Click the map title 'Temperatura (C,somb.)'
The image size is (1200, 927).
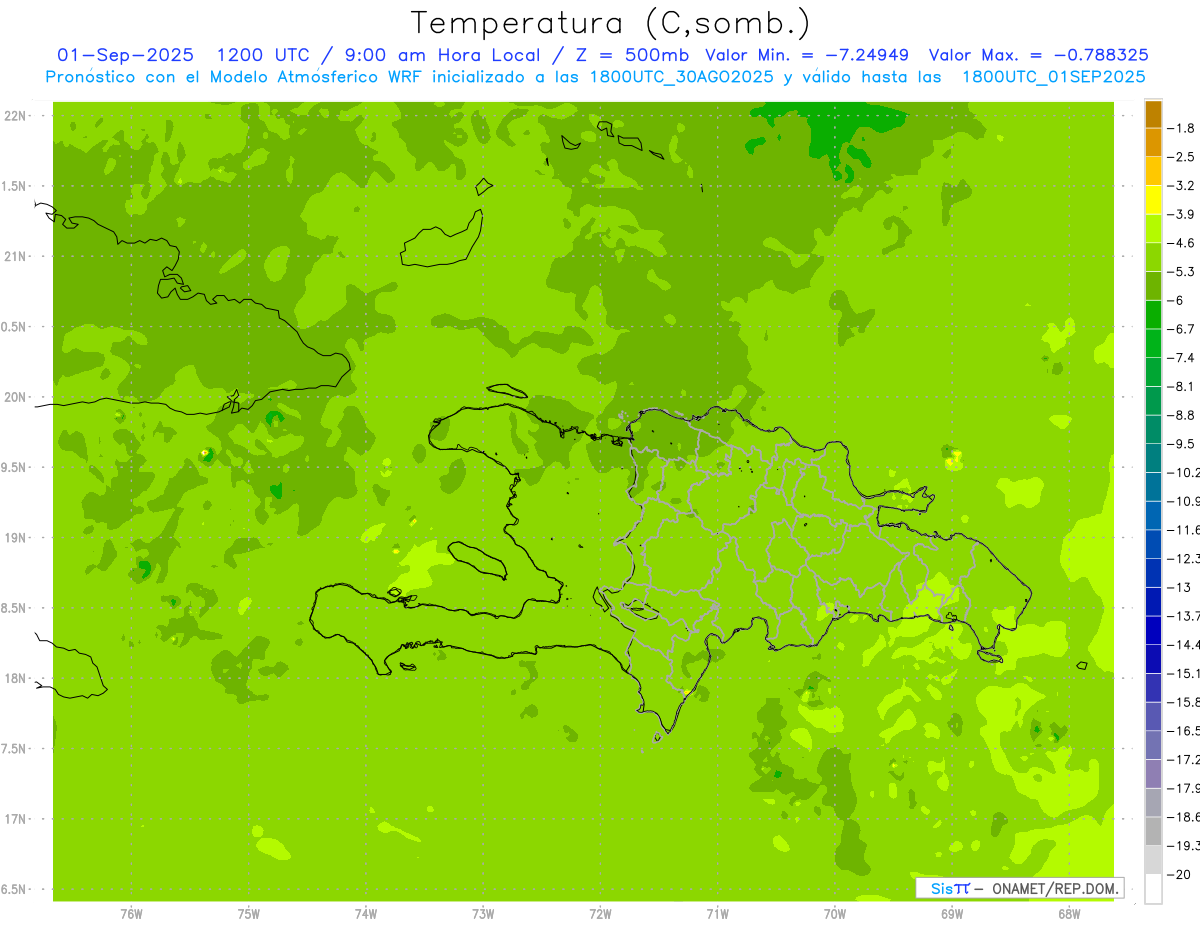pyautogui.click(x=611, y=22)
